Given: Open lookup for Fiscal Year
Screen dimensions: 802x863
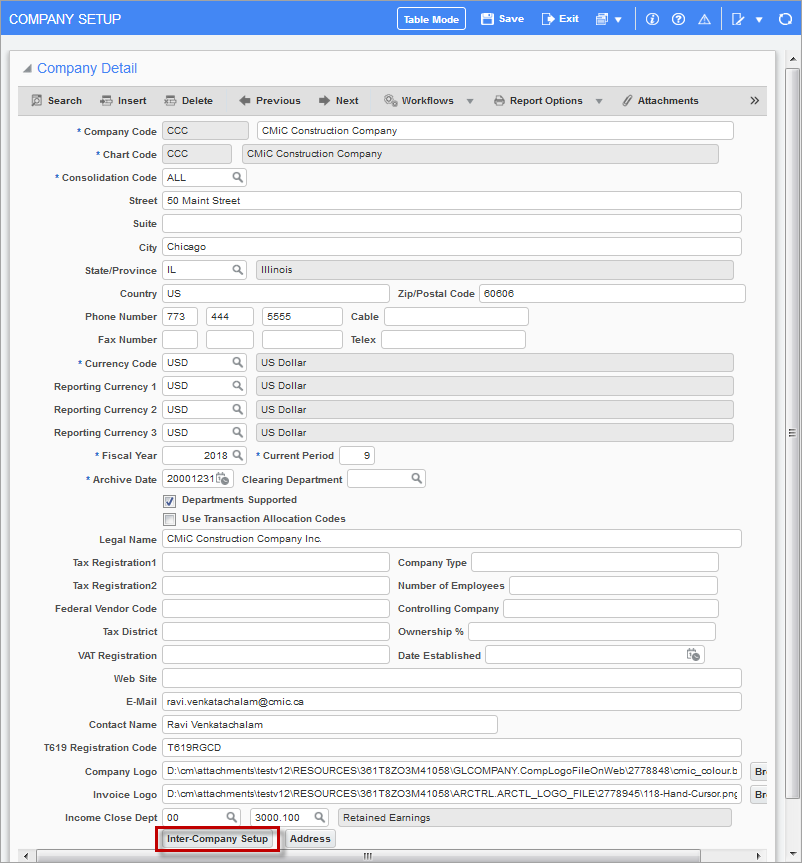Looking at the screenshot, I should pyautogui.click(x=237, y=455).
